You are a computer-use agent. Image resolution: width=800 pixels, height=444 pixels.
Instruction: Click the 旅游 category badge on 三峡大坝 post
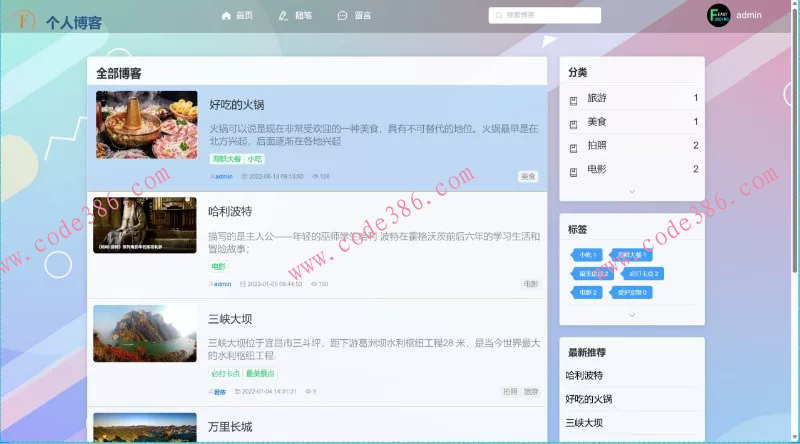click(x=531, y=391)
